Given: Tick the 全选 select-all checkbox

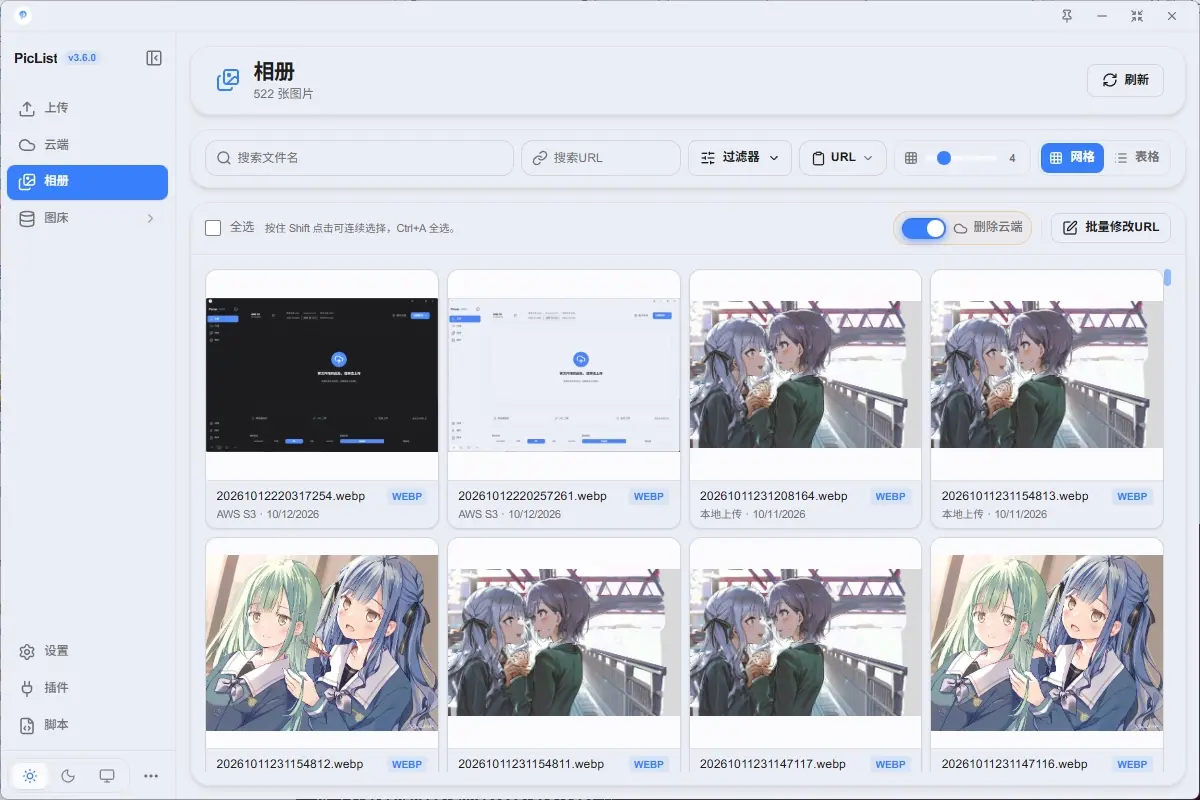Looking at the screenshot, I should (213, 228).
